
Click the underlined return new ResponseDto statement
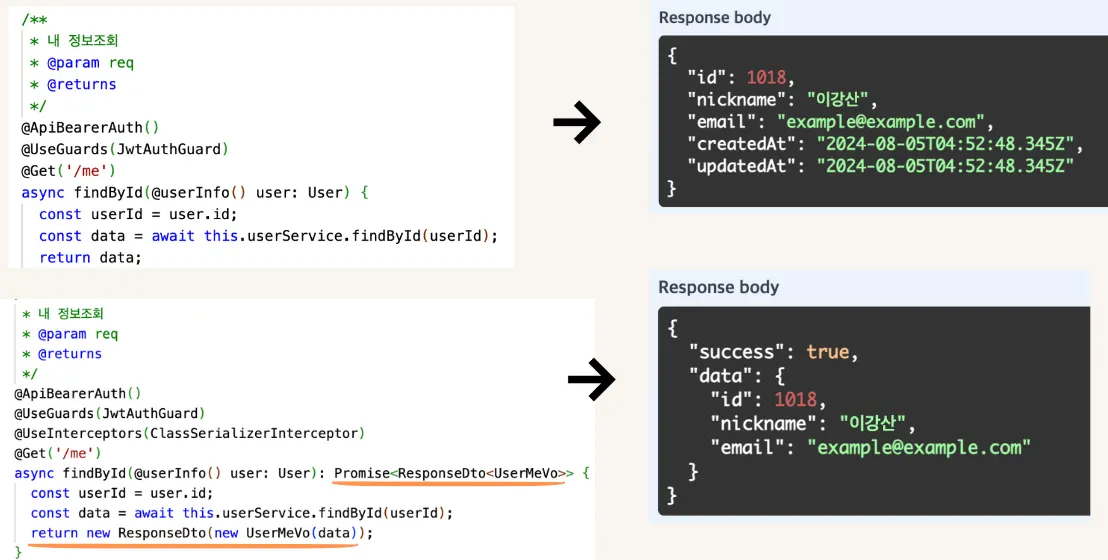(201, 533)
